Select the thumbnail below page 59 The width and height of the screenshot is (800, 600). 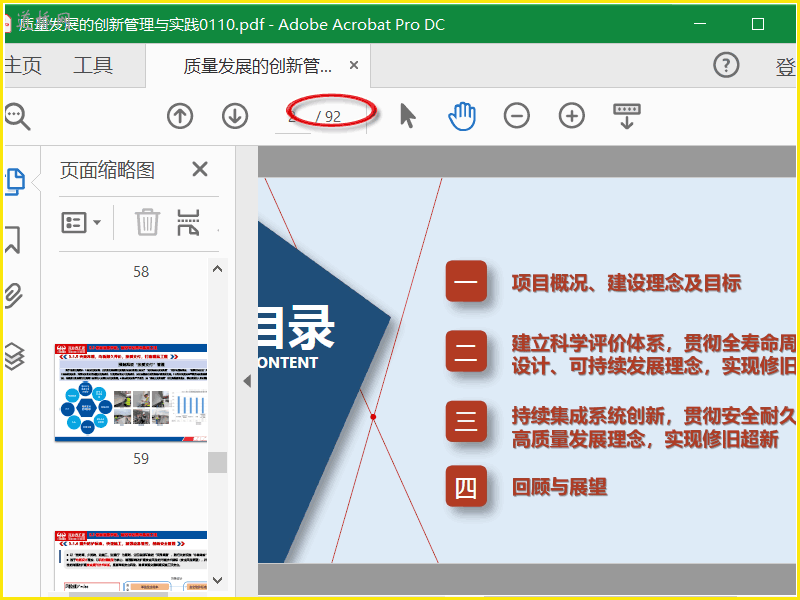131,561
